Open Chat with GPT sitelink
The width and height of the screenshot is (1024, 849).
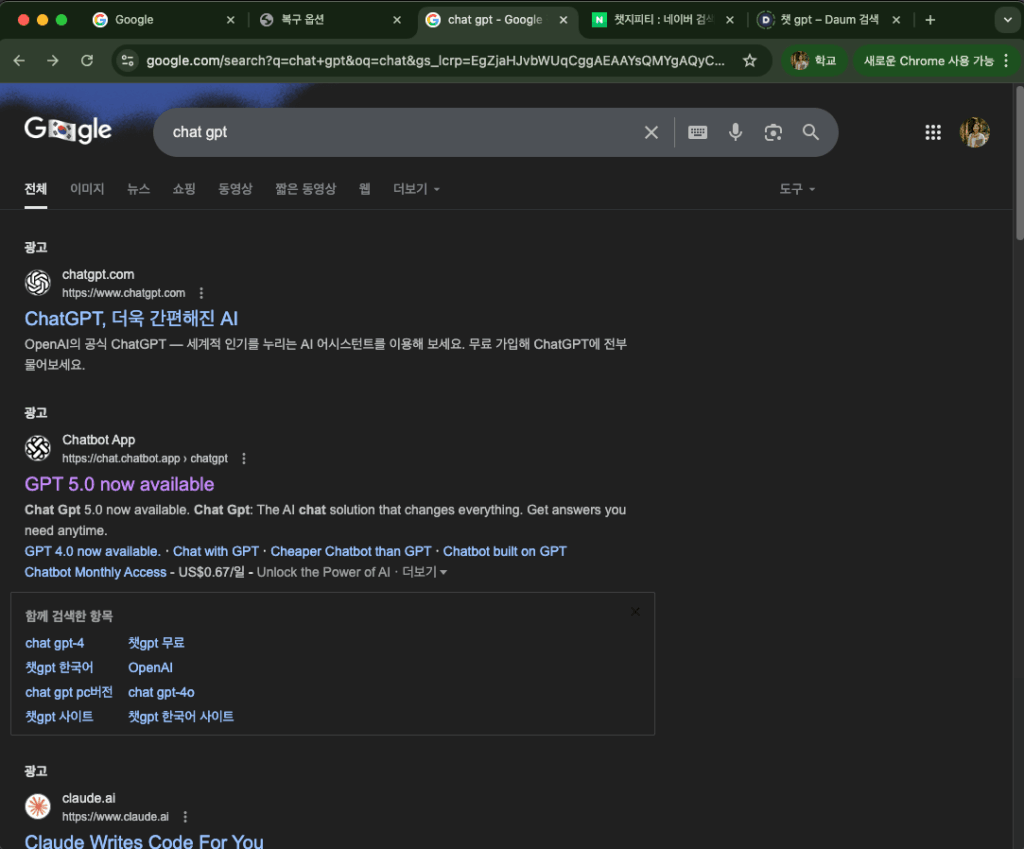coord(216,551)
